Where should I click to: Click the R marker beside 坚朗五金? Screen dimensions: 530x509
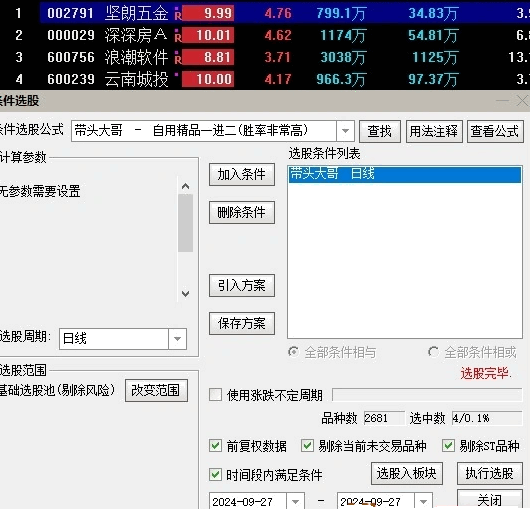pos(178,16)
